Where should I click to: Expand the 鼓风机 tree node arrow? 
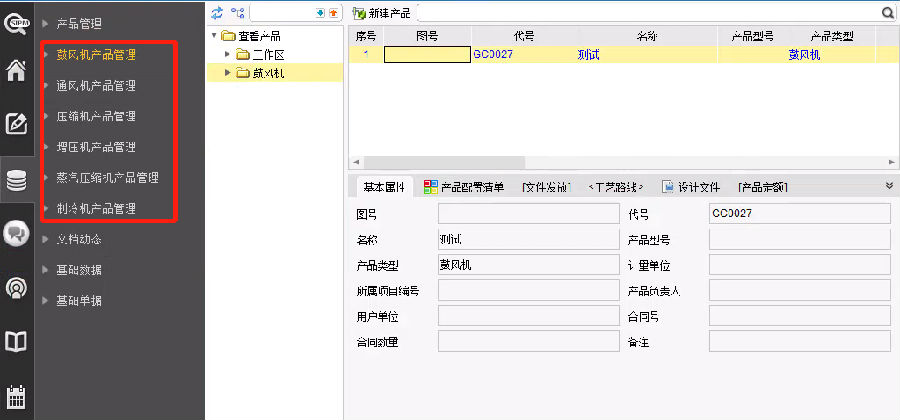(227, 73)
